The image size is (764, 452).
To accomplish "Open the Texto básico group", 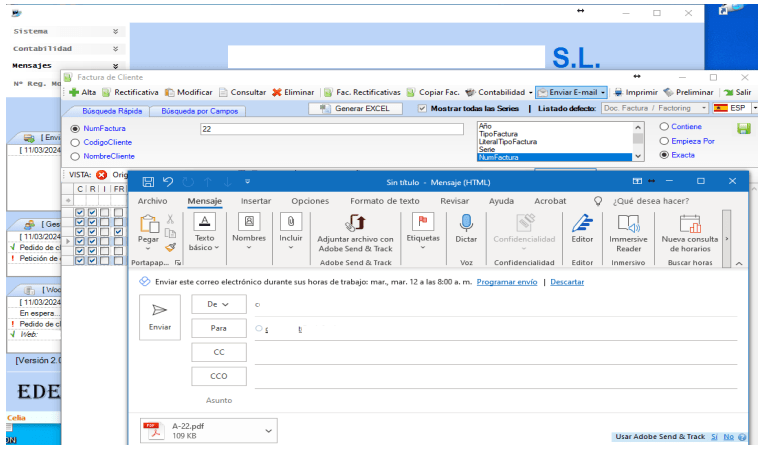I will coord(204,233).
